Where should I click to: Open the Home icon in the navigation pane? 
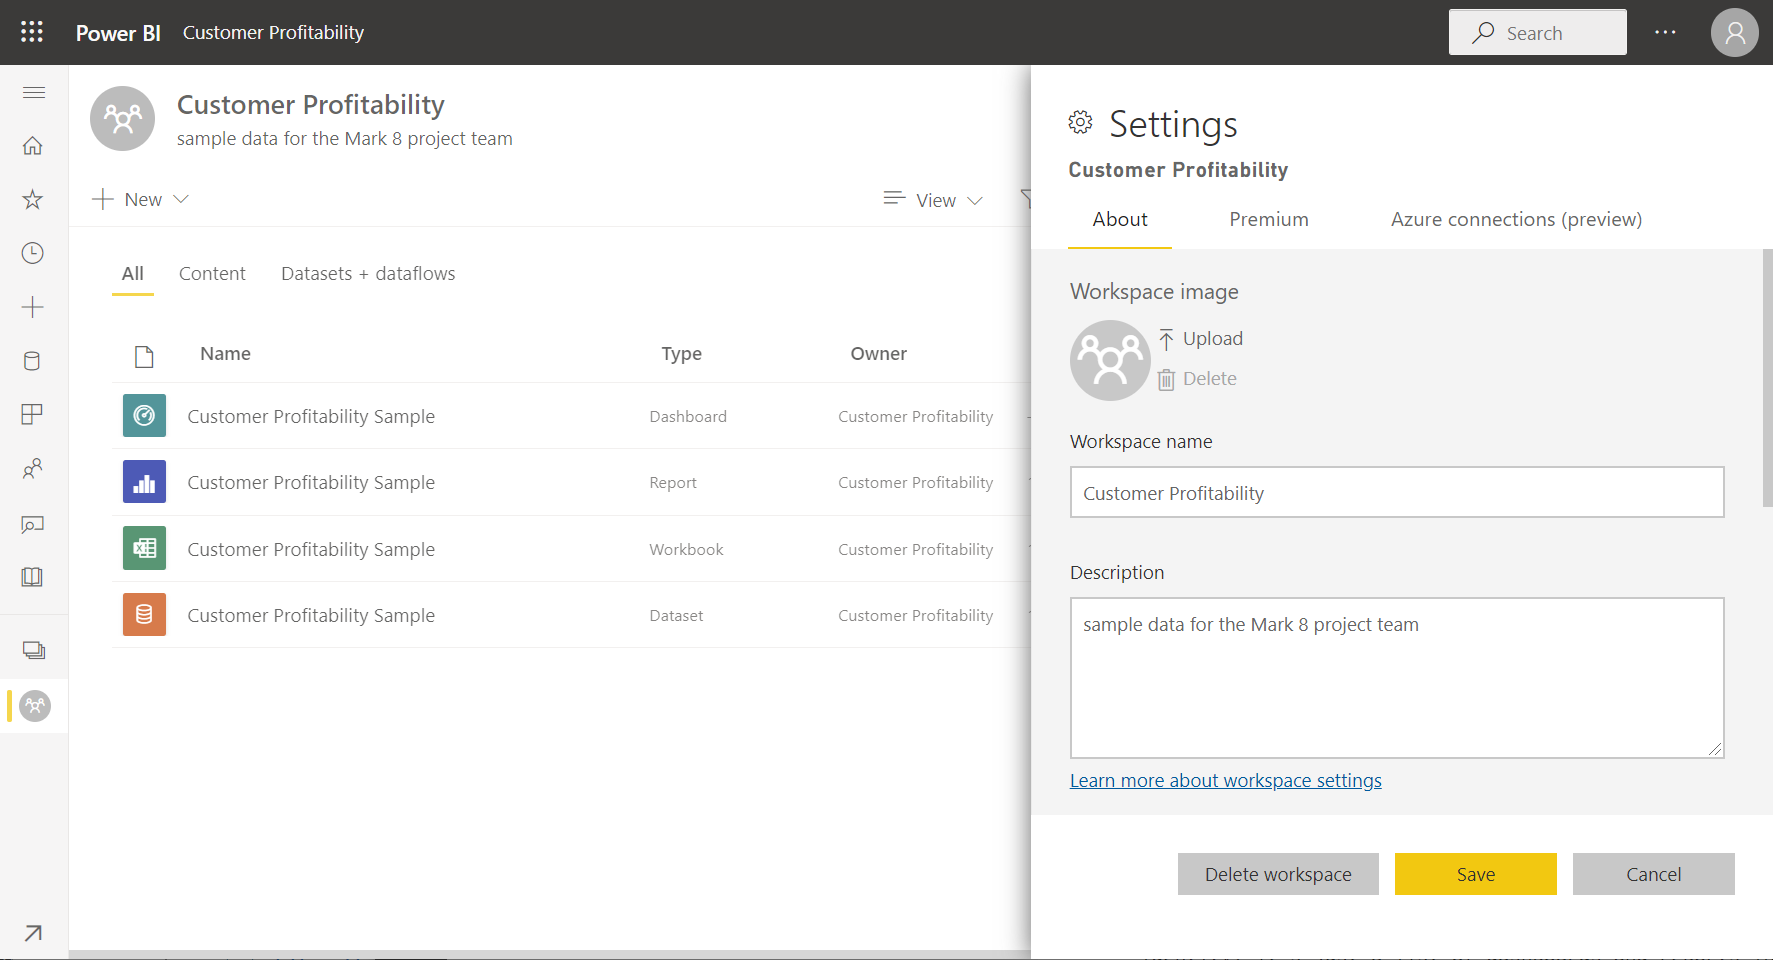click(x=33, y=146)
